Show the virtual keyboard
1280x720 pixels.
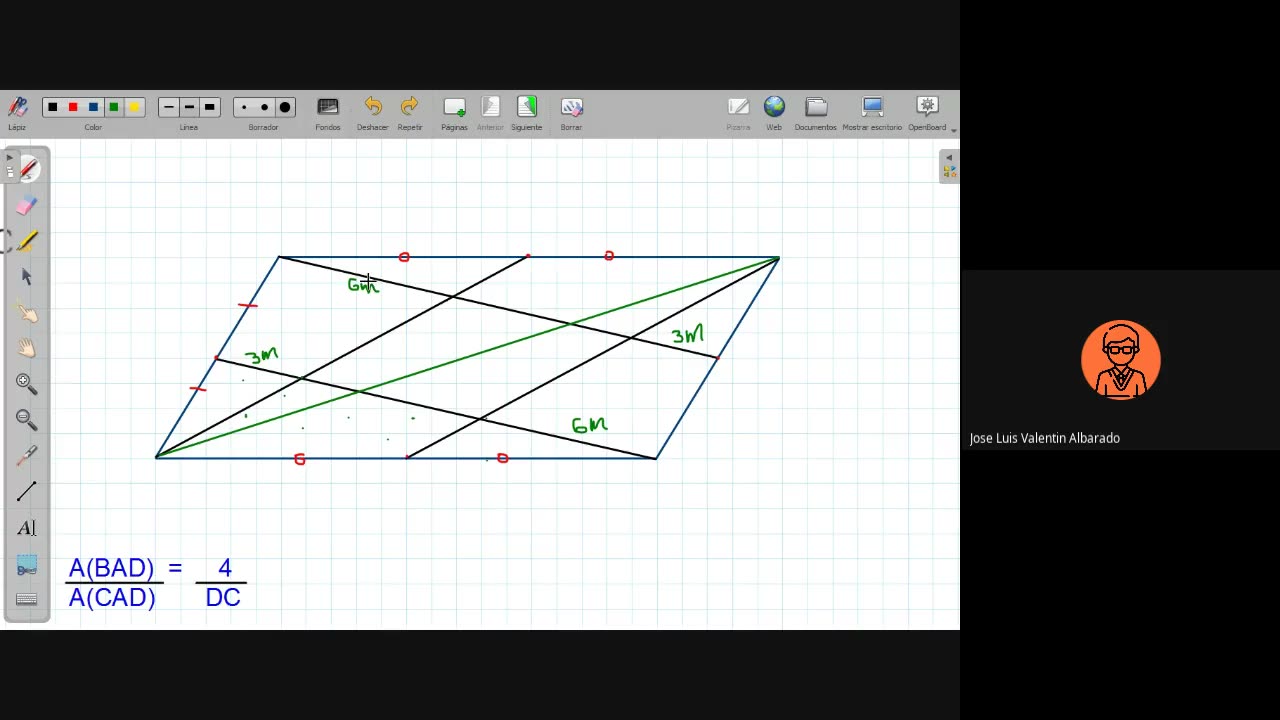(x=27, y=600)
